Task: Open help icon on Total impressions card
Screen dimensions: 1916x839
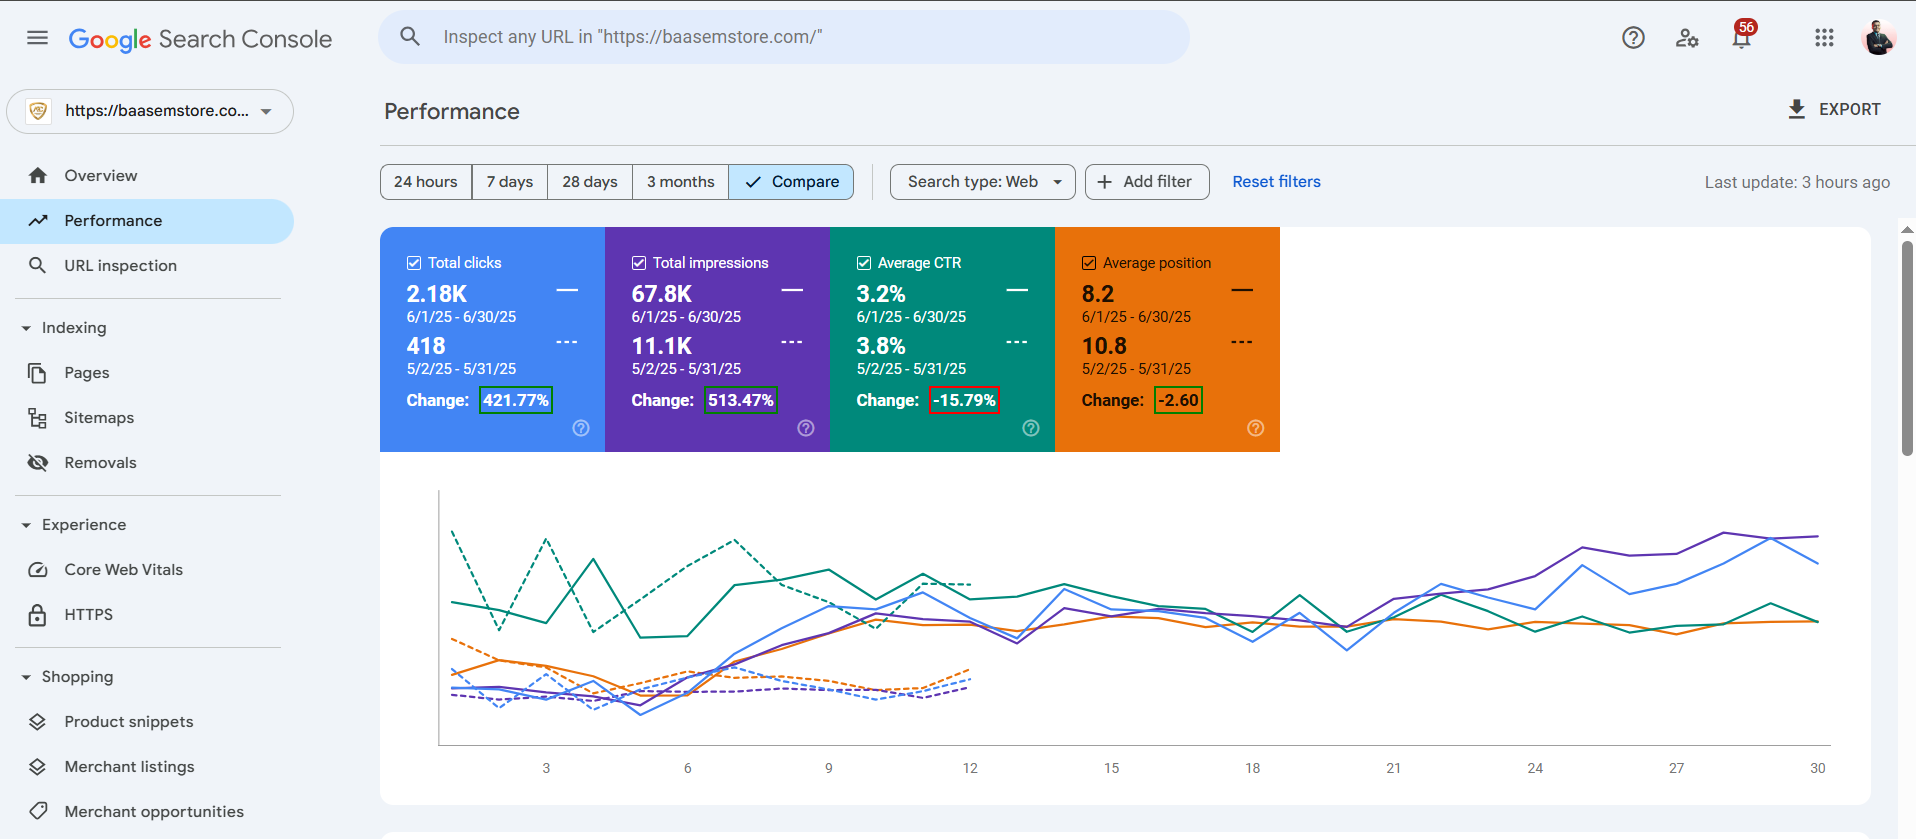Action: (x=806, y=428)
